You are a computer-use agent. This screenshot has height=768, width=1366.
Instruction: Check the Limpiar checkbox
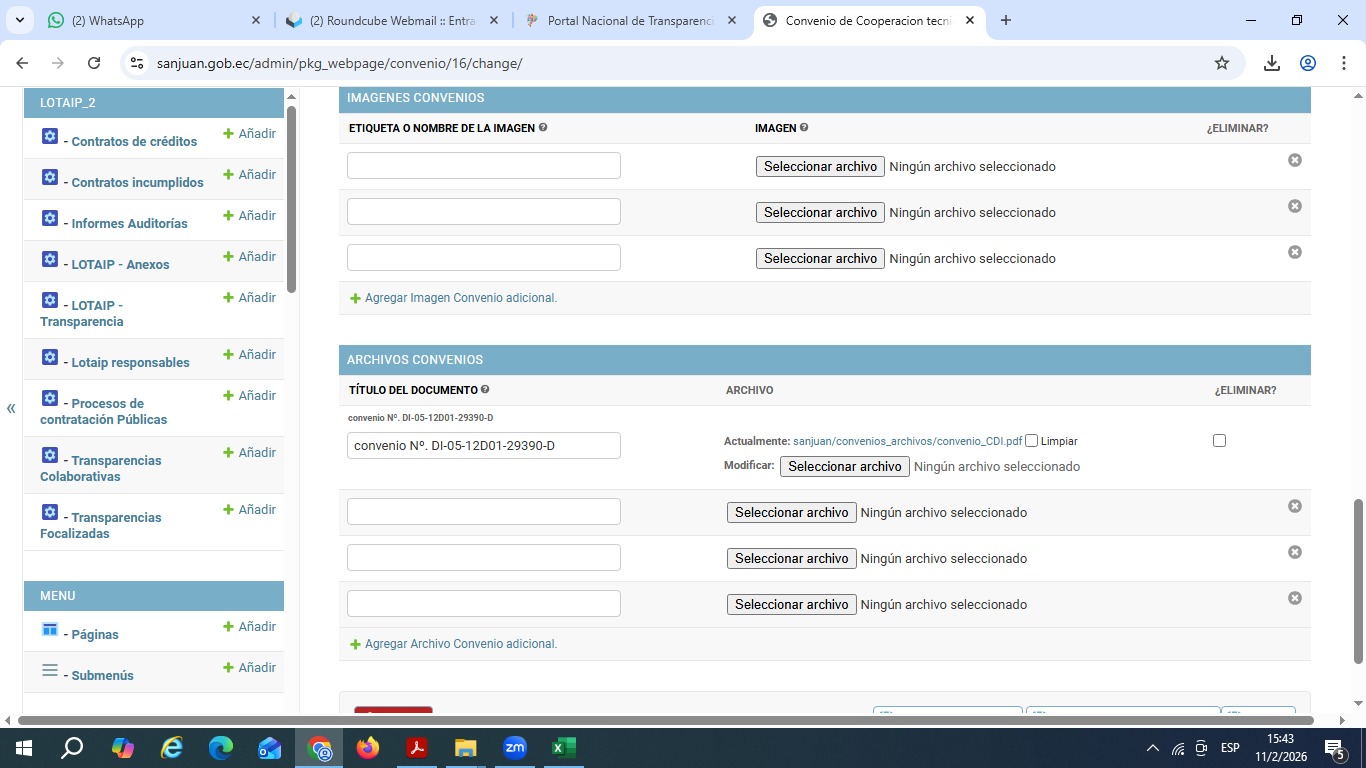point(1032,441)
